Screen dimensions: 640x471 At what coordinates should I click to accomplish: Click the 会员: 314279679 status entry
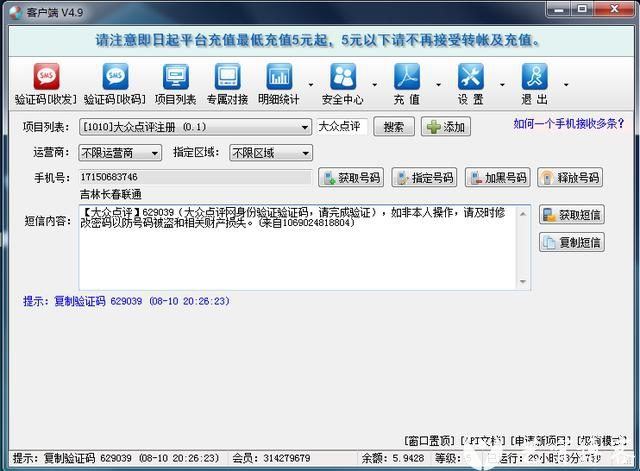point(271,458)
